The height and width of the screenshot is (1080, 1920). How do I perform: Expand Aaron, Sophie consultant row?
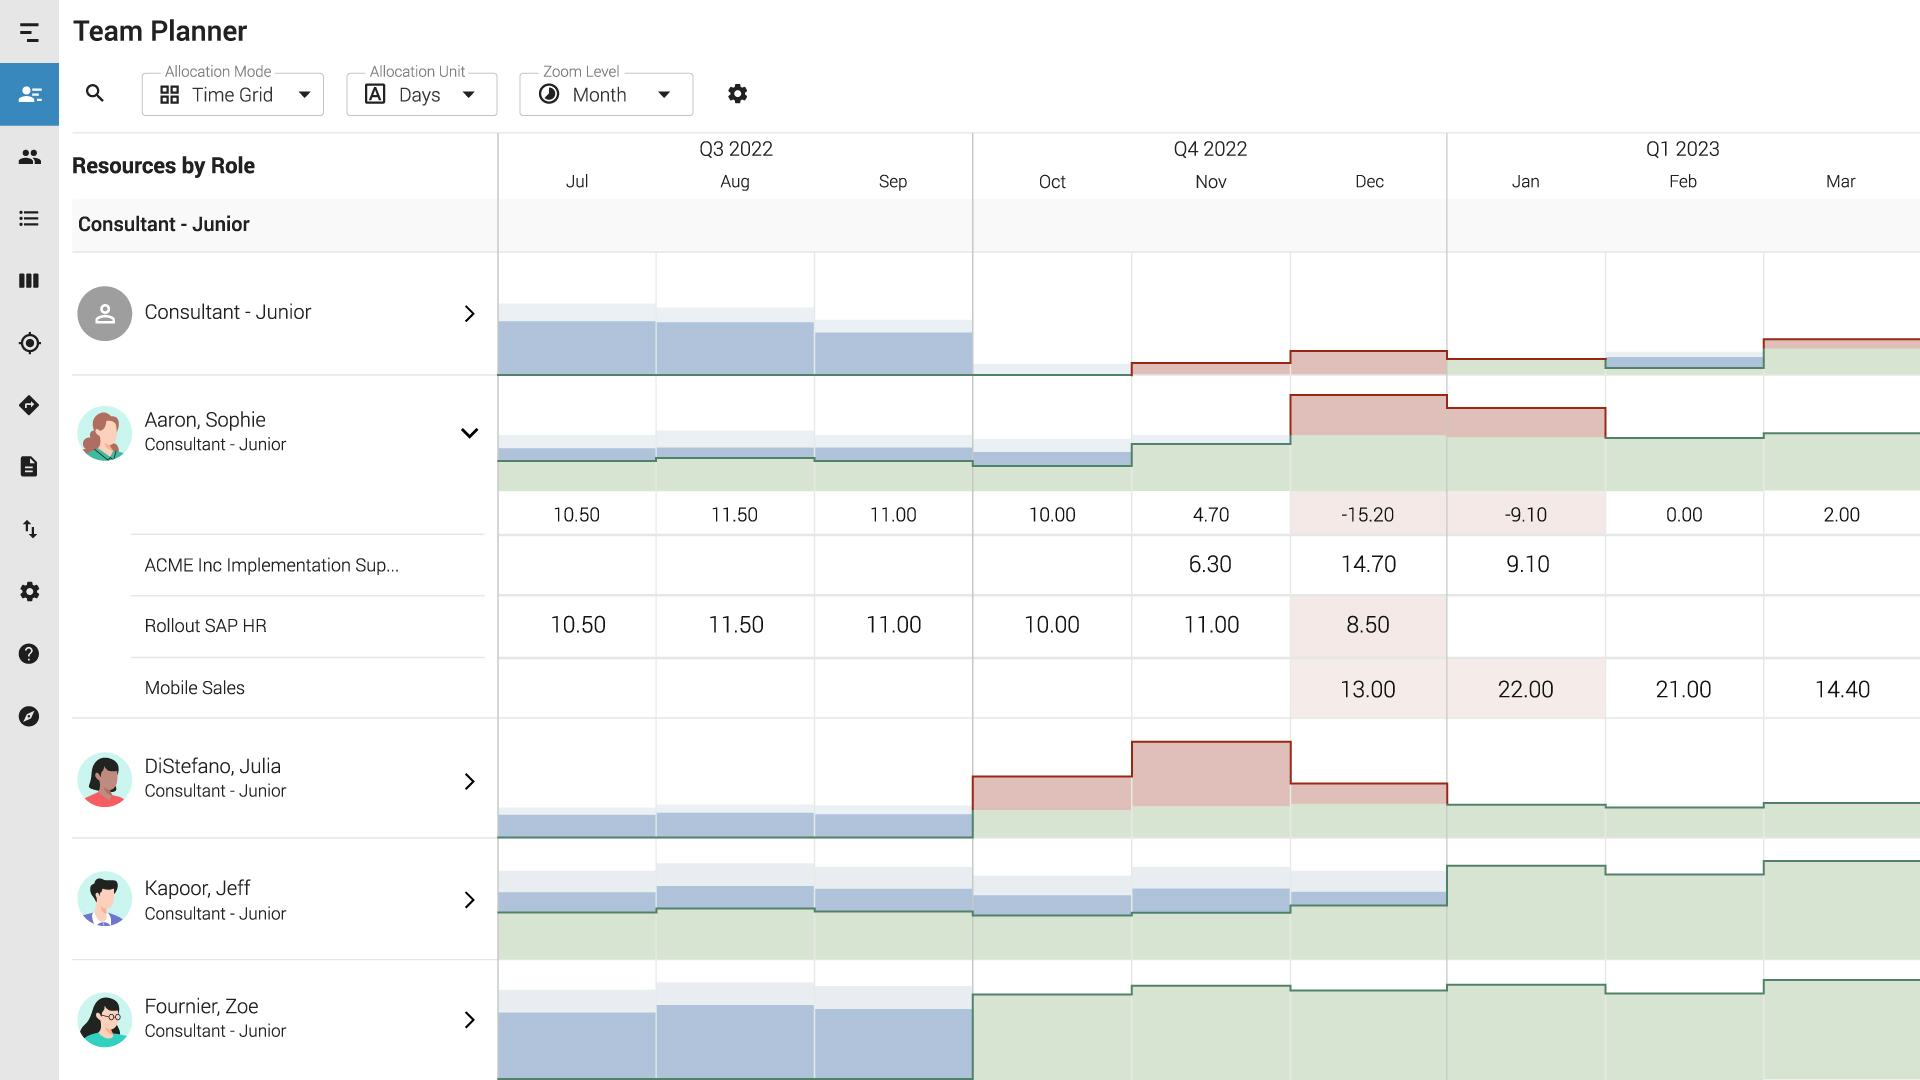(x=469, y=433)
